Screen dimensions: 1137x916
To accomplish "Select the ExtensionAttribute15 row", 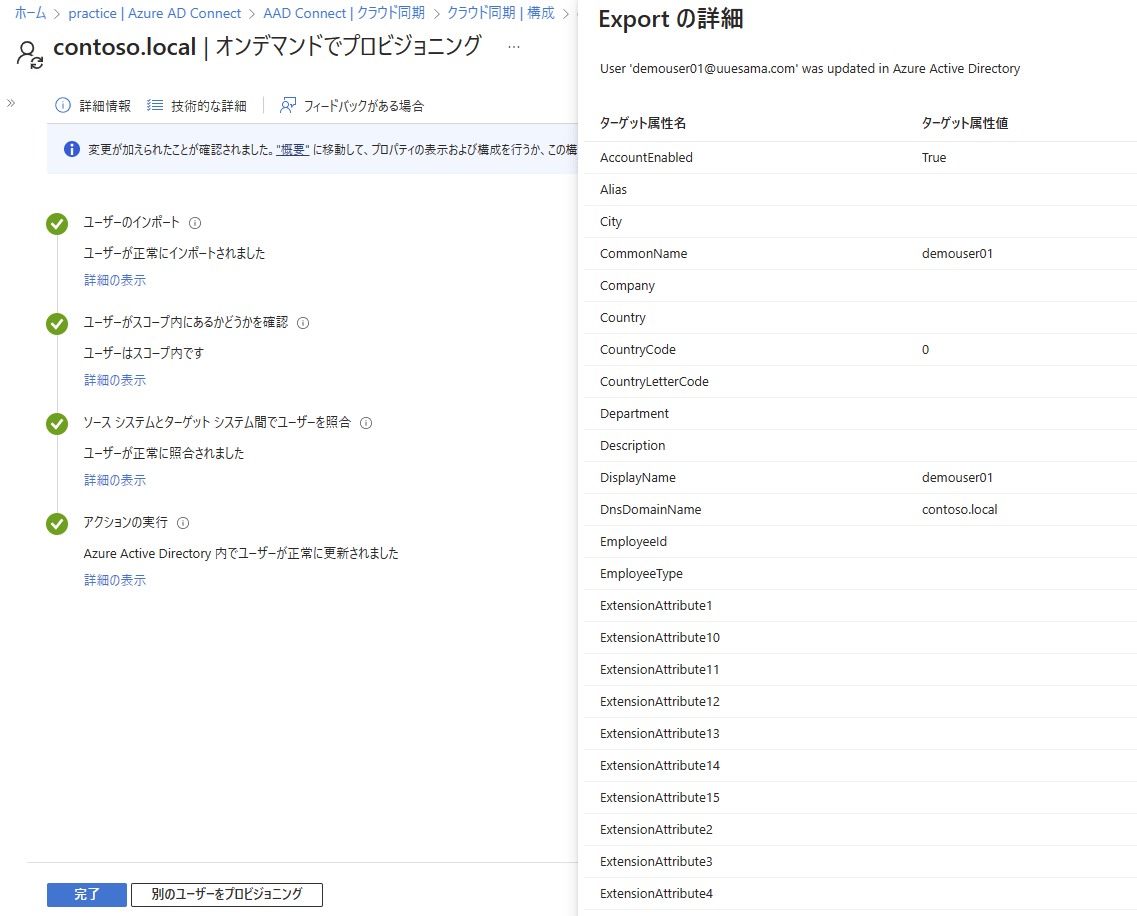I will click(x=860, y=797).
